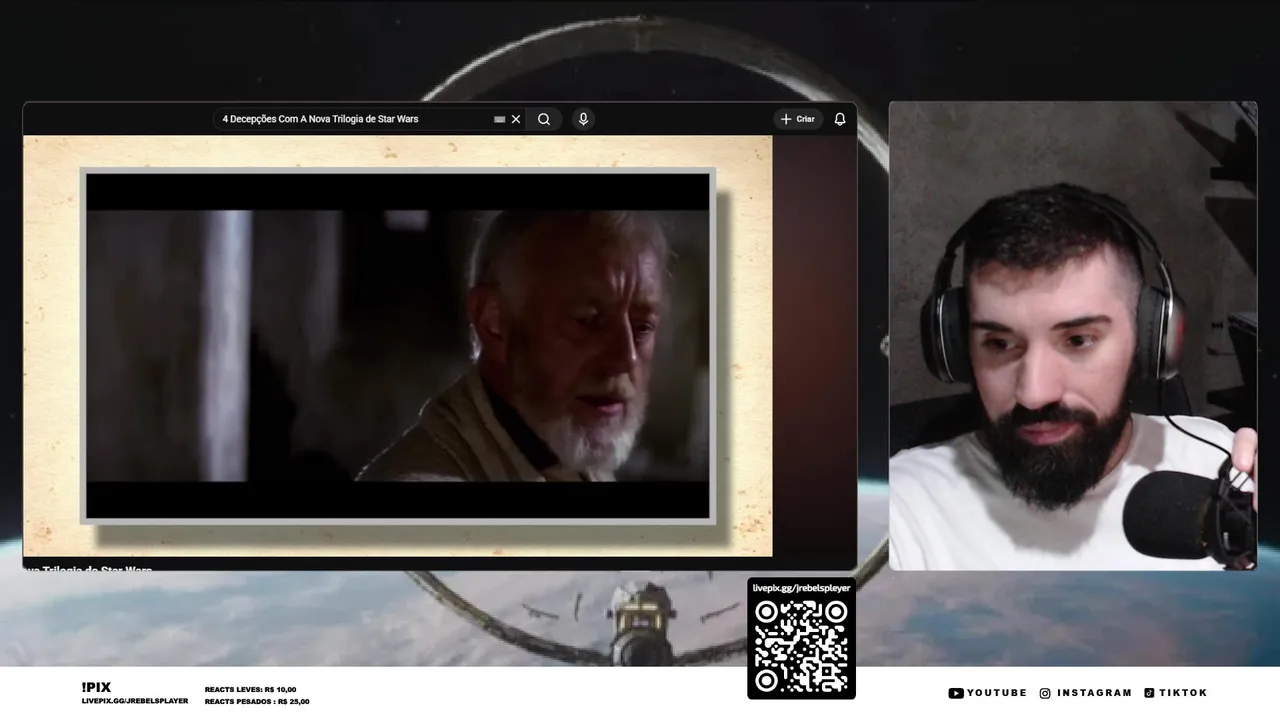Activate voice search microphone button
The width and height of the screenshot is (1280, 720).
click(583, 119)
